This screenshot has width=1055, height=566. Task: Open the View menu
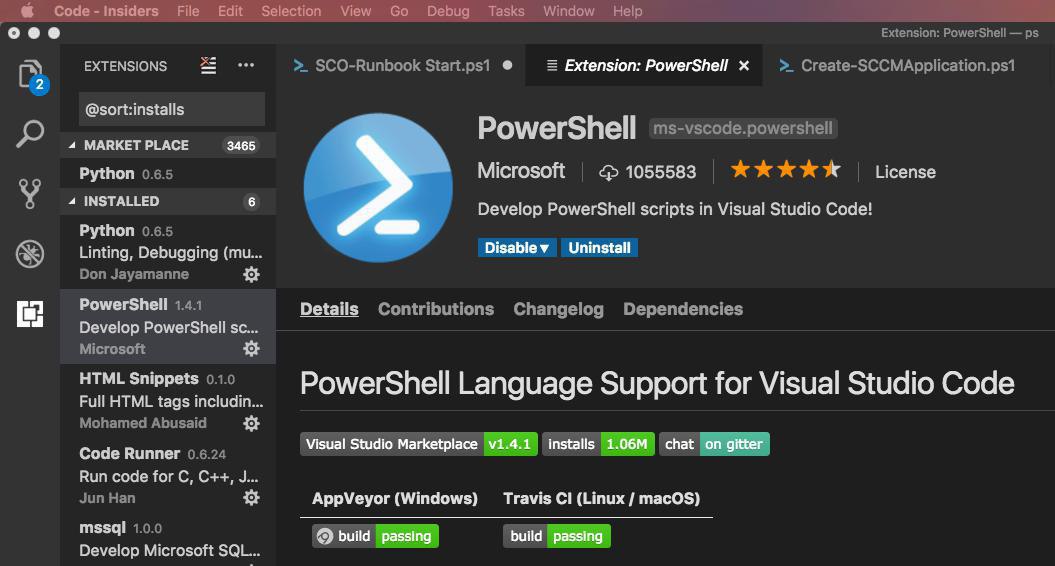[355, 11]
